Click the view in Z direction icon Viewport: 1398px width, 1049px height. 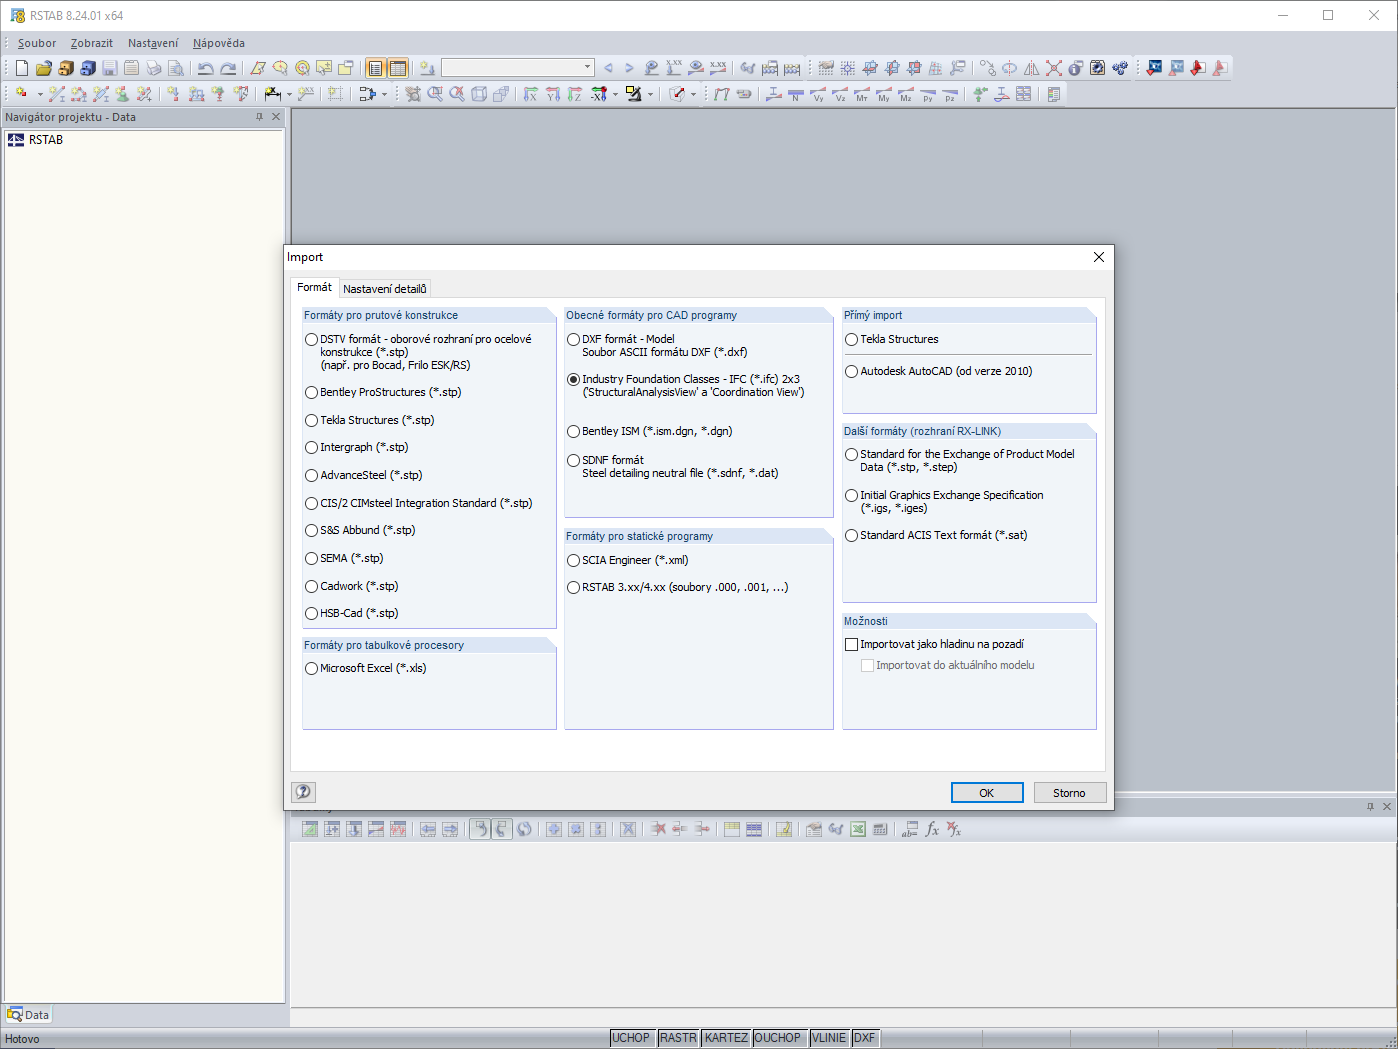click(575, 94)
